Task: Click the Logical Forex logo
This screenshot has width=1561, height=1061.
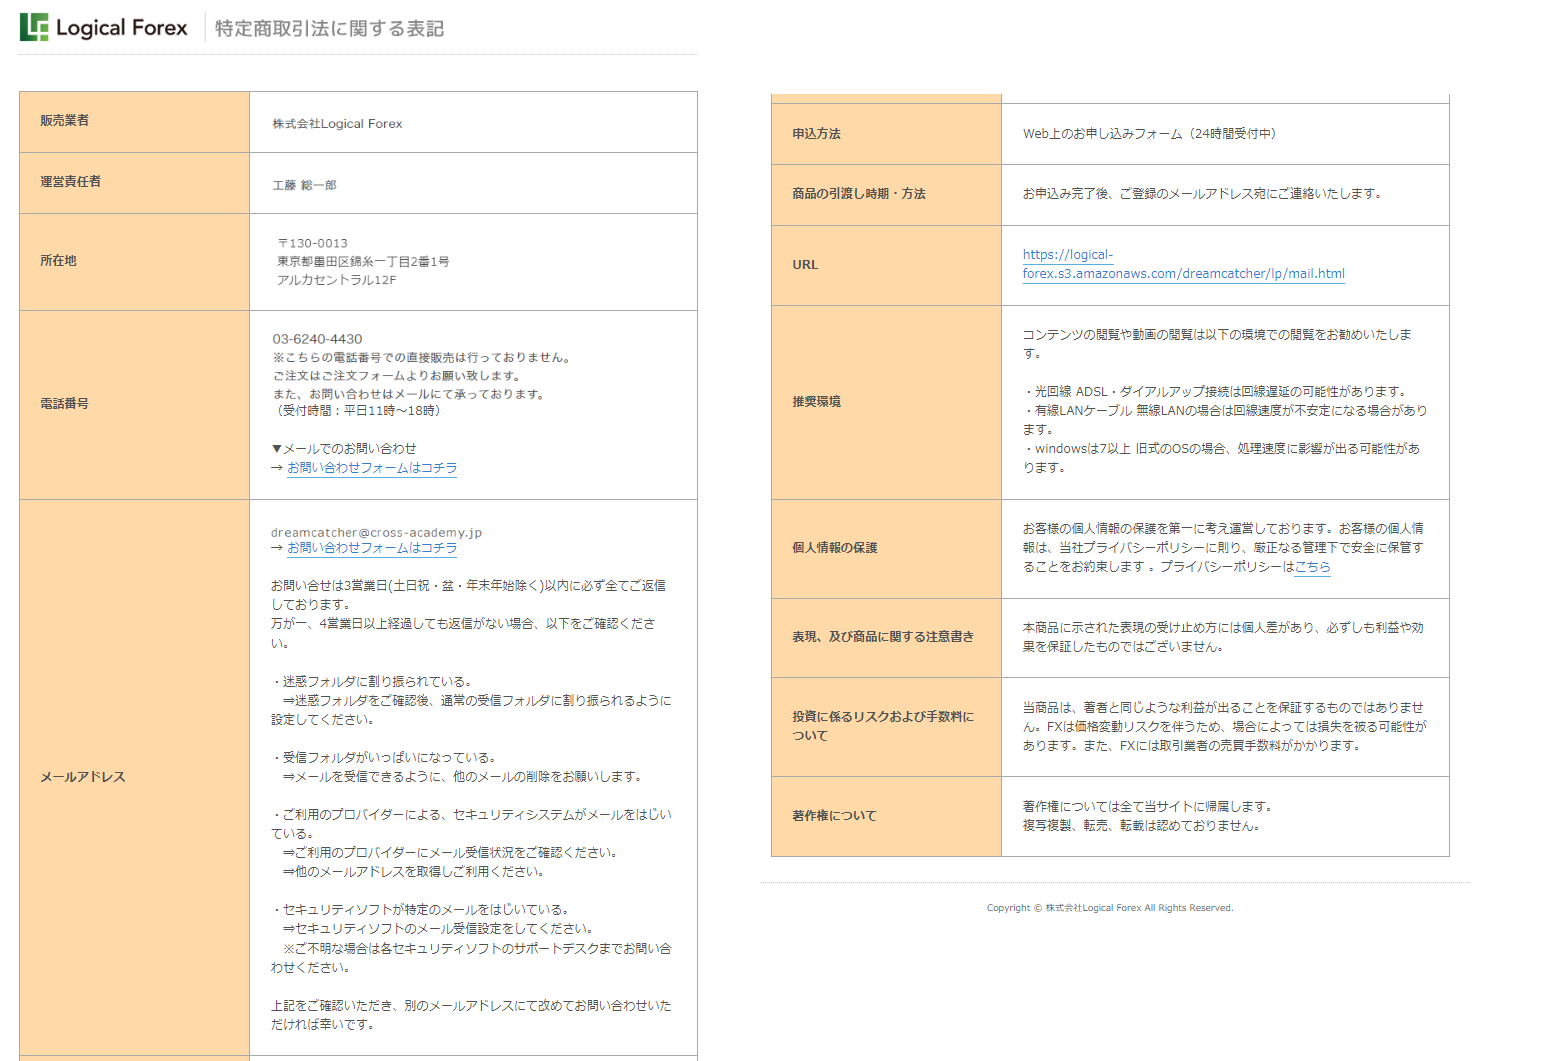Action: (104, 28)
